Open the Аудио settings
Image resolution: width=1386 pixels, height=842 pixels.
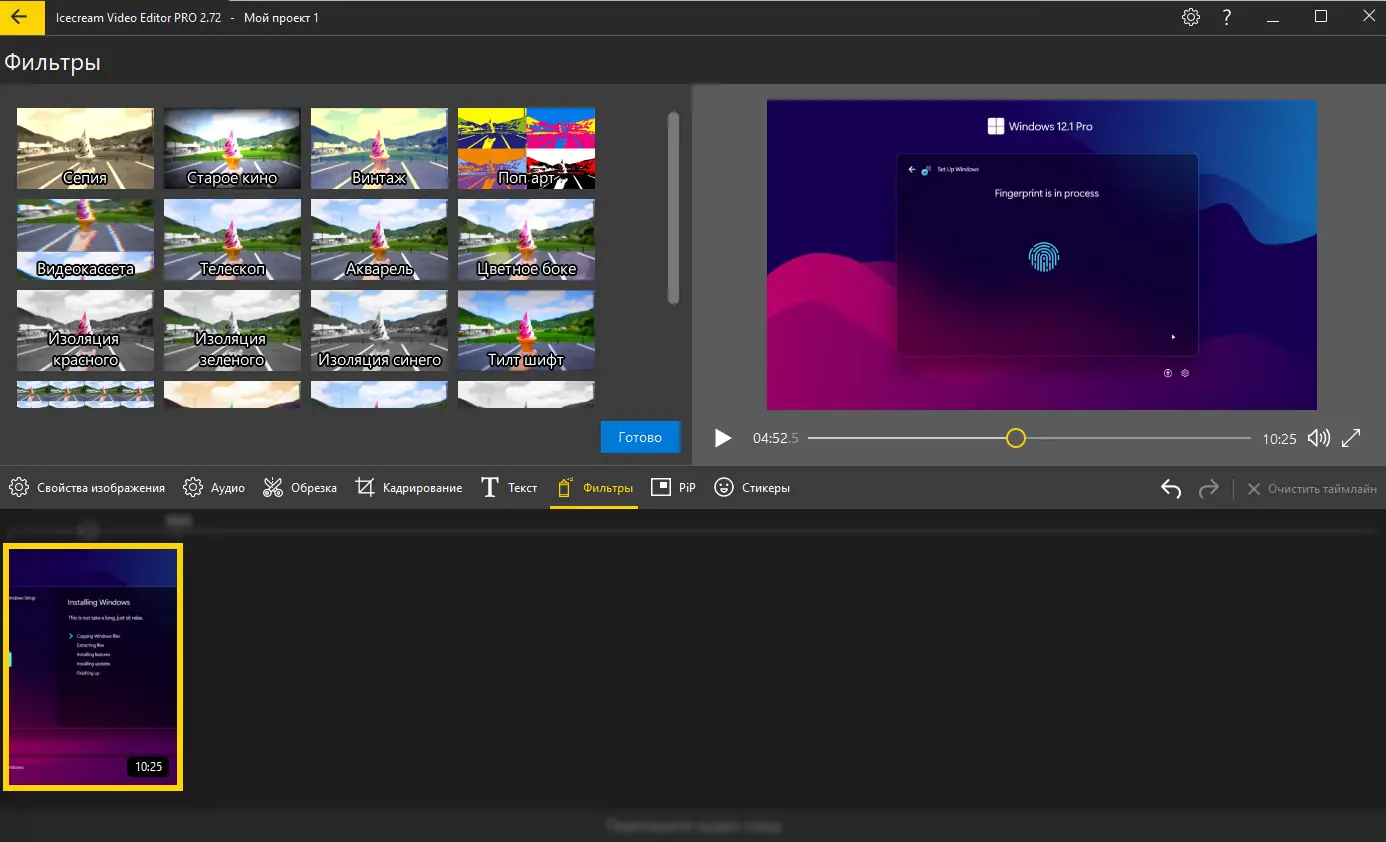pos(214,488)
